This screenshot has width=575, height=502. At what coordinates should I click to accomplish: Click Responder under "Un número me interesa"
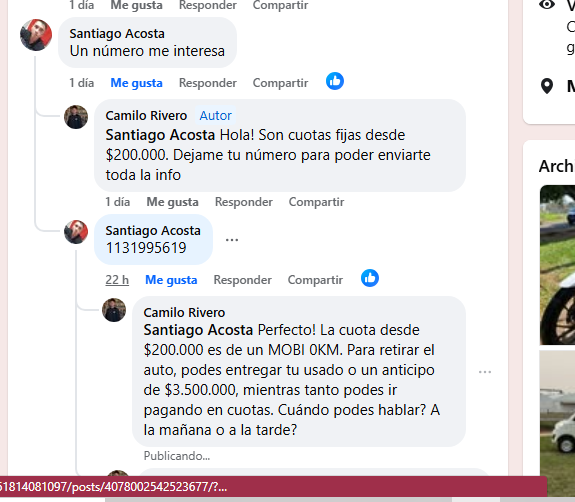point(208,83)
